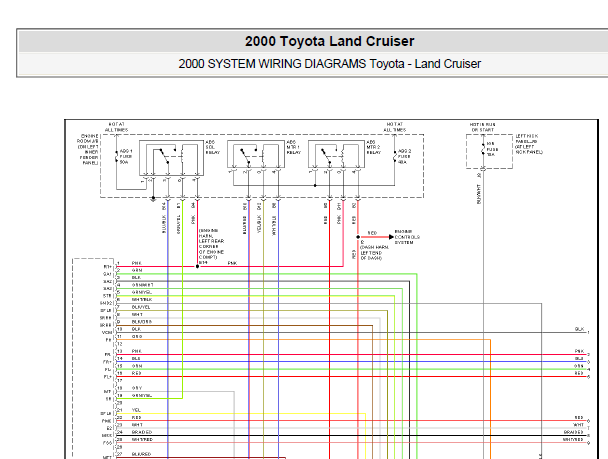Viewport: 608px width, 459px height.
Task: Click the right-edge WHT/RED wire label
Action: pos(573,440)
